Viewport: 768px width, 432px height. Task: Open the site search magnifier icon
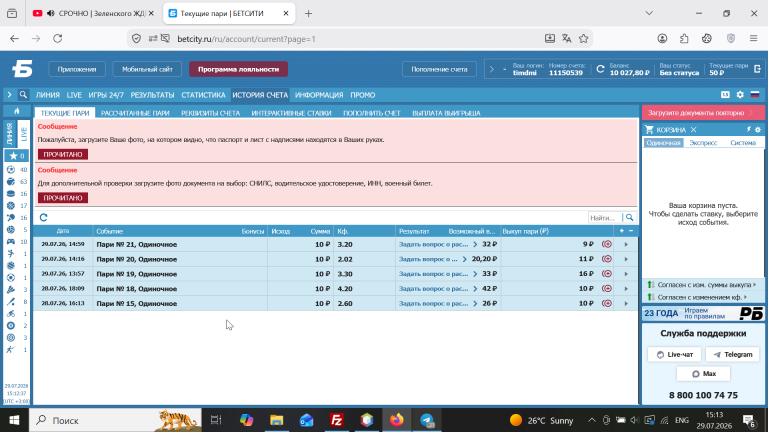point(23,95)
